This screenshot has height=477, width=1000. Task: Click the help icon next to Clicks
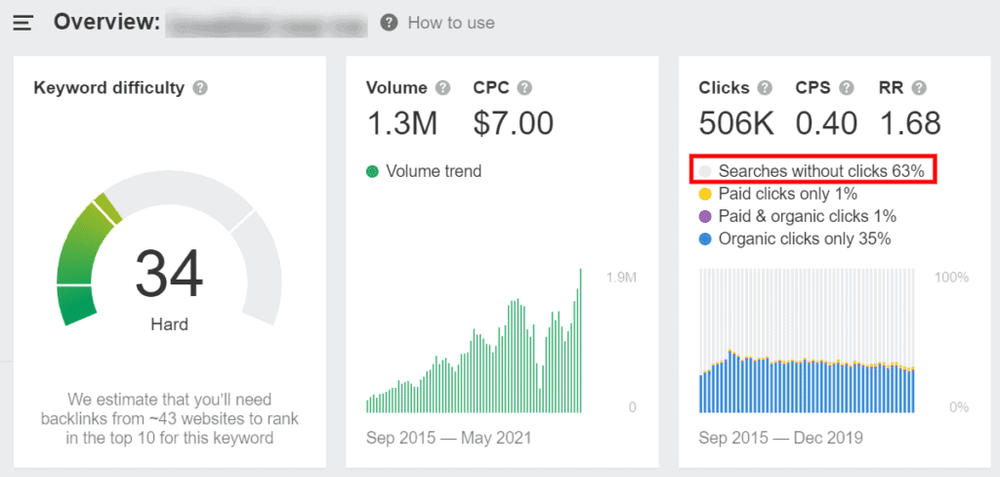tap(765, 88)
